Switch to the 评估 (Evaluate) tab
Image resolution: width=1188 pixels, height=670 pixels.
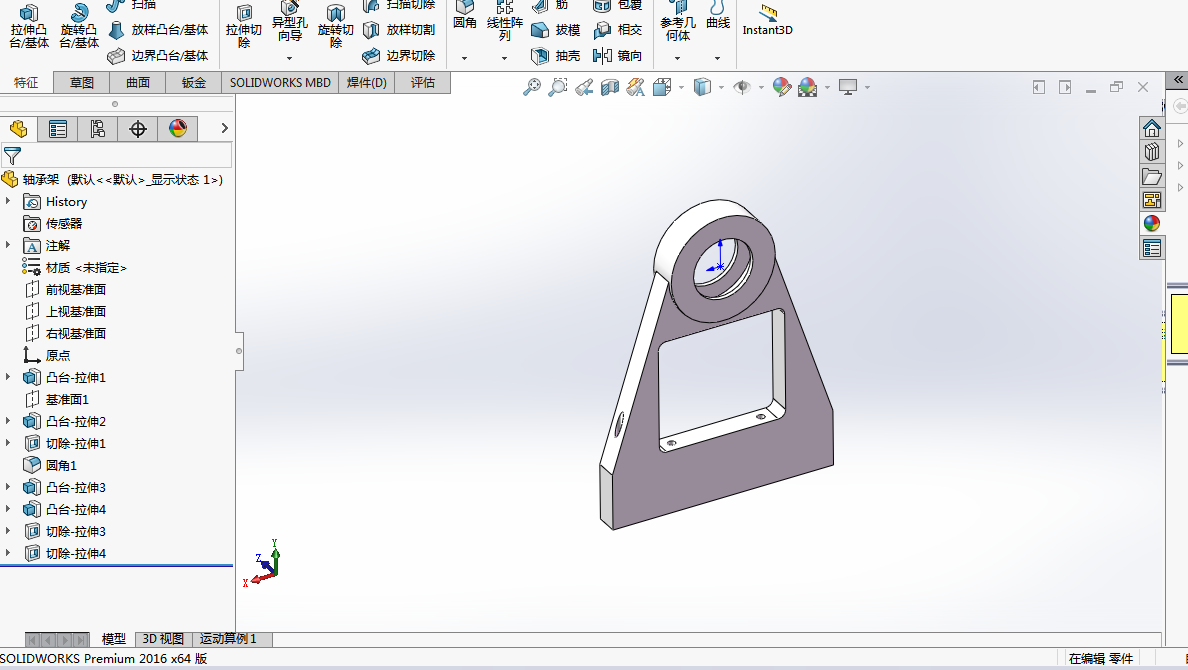pyautogui.click(x=423, y=83)
